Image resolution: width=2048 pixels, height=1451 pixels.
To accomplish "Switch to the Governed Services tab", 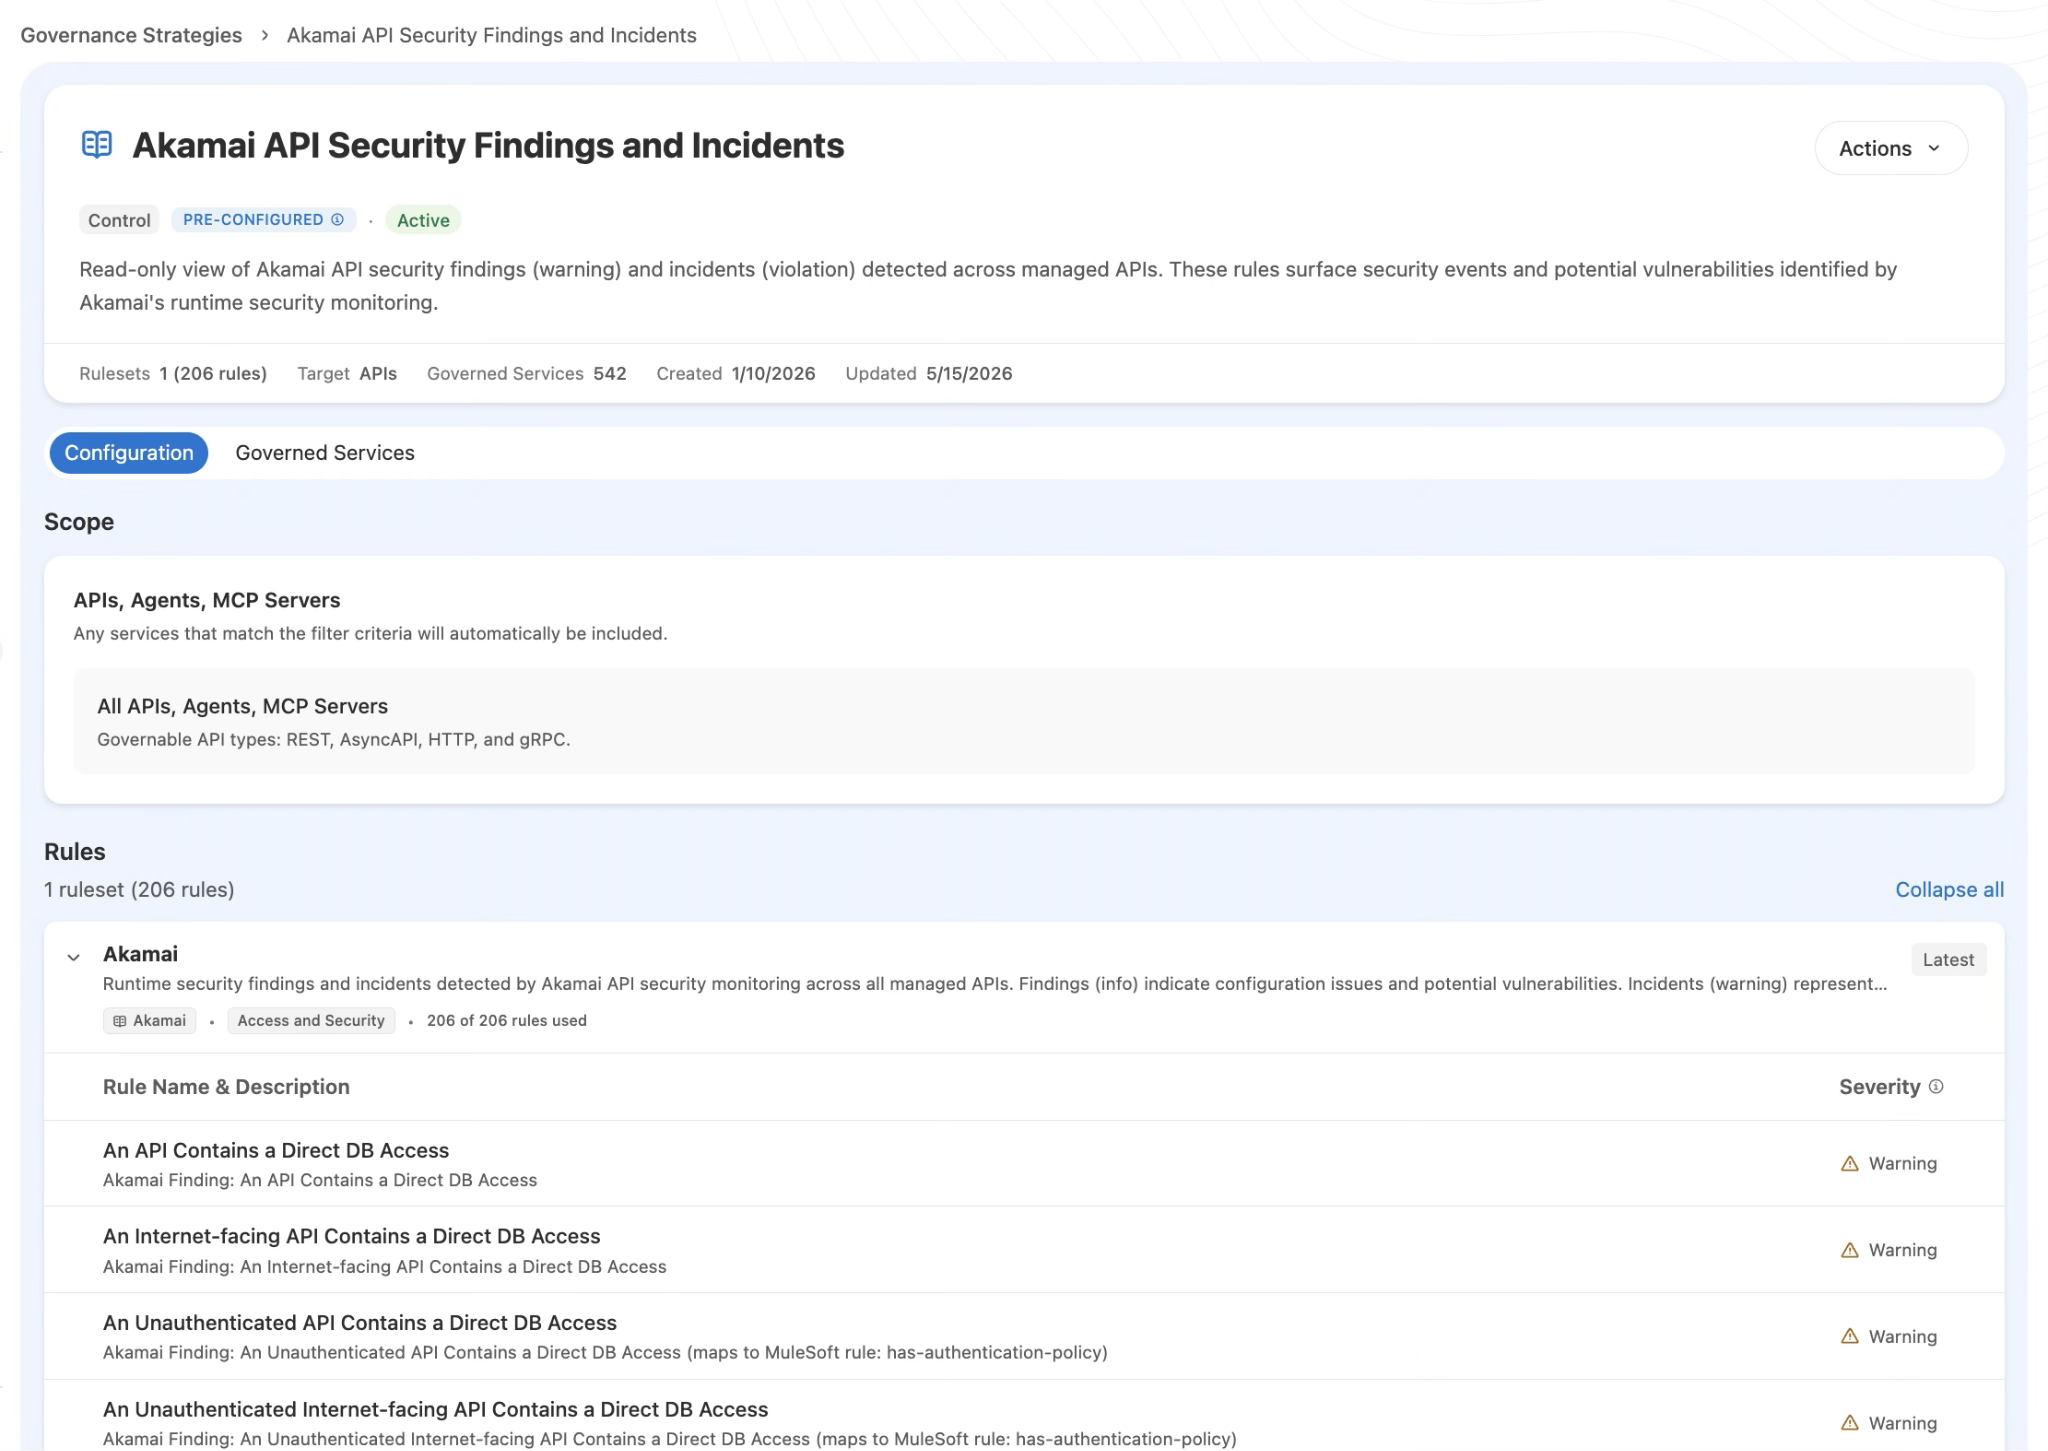I will (x=325, y=453).
